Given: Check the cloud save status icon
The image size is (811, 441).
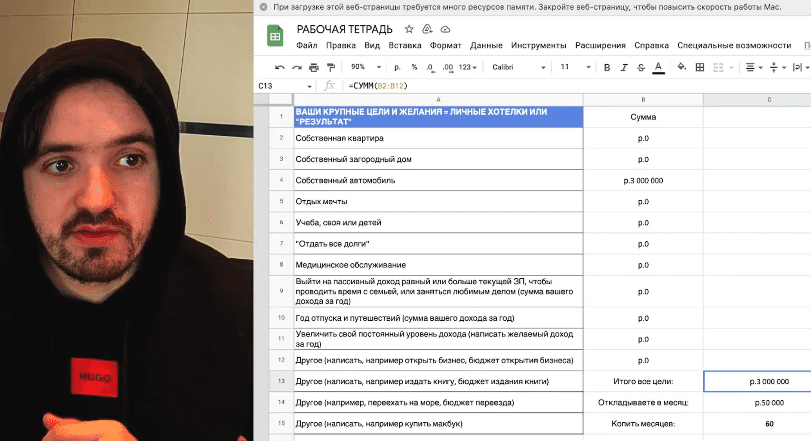Looking at the screenshot, I should [x=445, y=29].
